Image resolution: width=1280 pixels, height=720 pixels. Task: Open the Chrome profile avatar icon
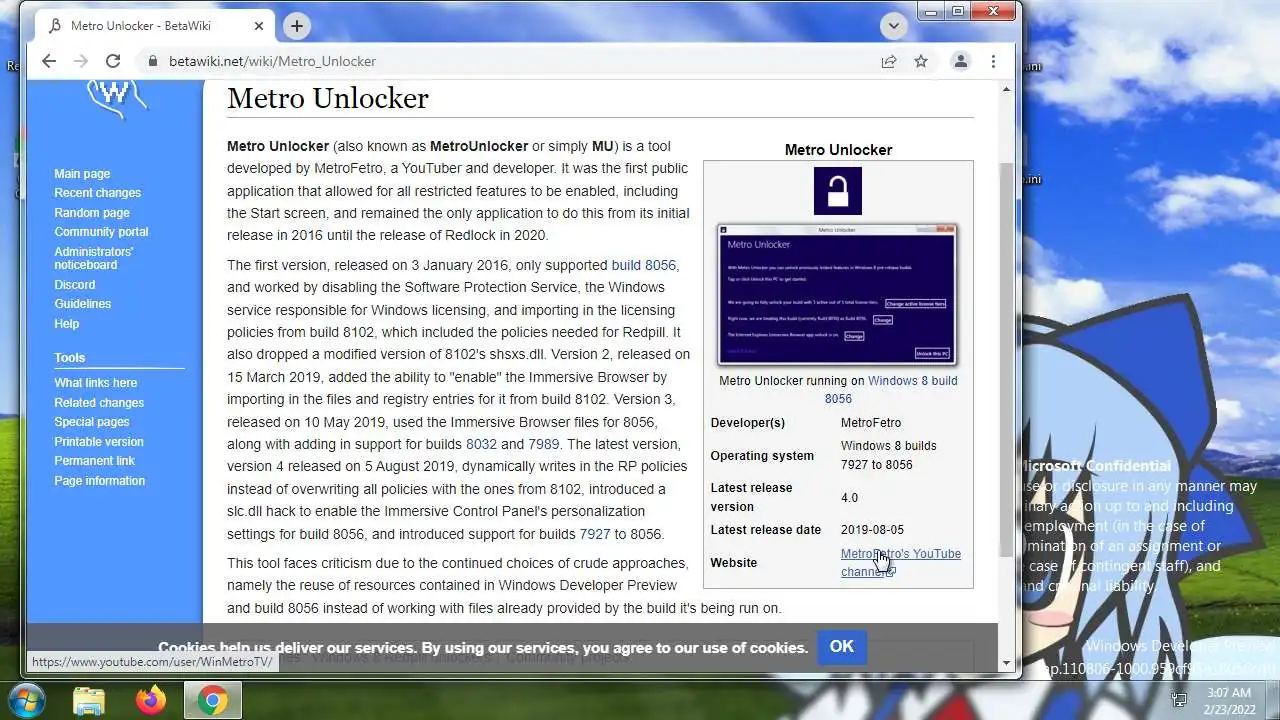coord(960,61)
